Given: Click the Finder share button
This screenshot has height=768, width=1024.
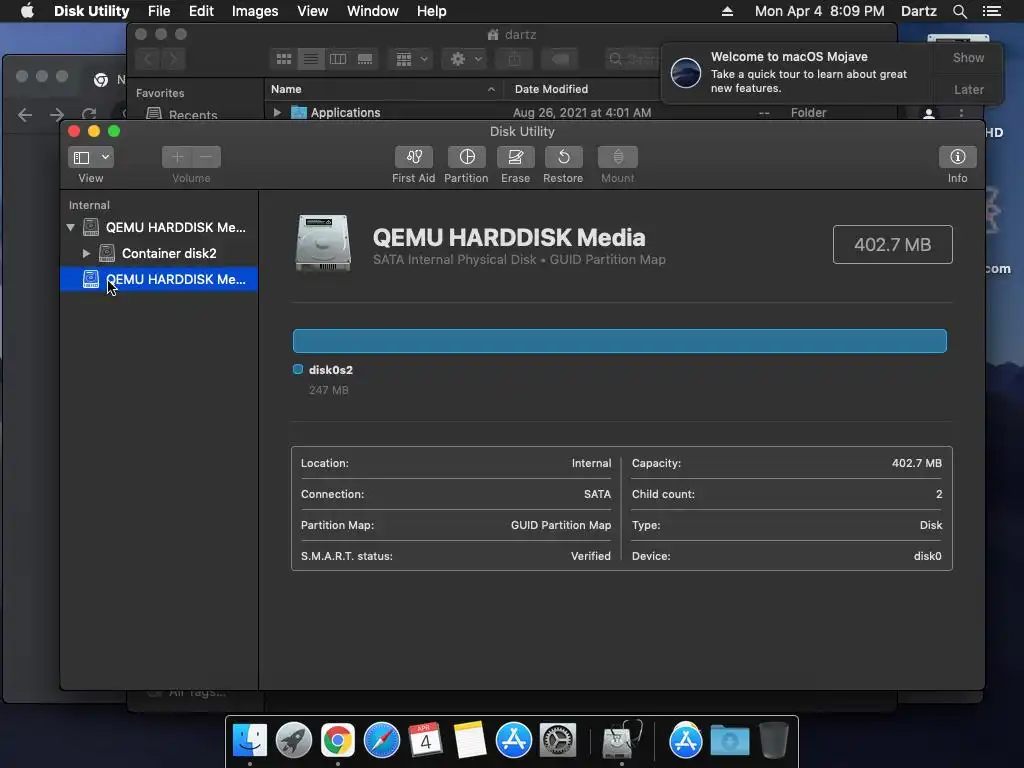Looking at the screenshot, I should [515, 59].
